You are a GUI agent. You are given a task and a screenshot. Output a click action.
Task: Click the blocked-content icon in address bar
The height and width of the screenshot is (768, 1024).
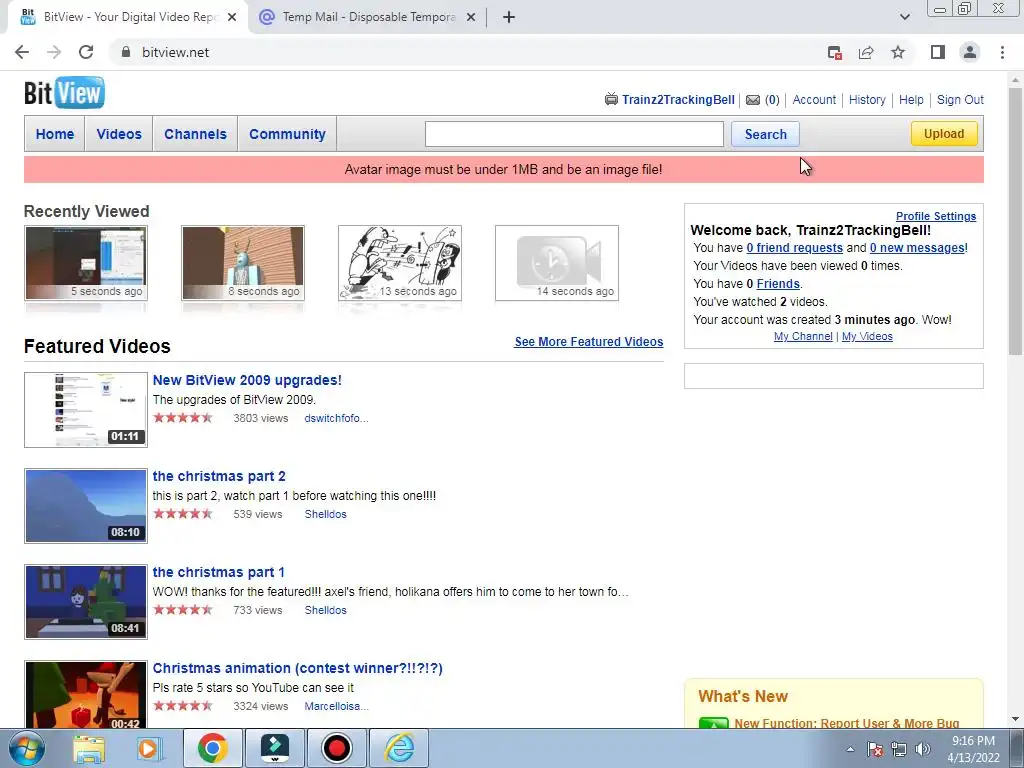(834, 52)
